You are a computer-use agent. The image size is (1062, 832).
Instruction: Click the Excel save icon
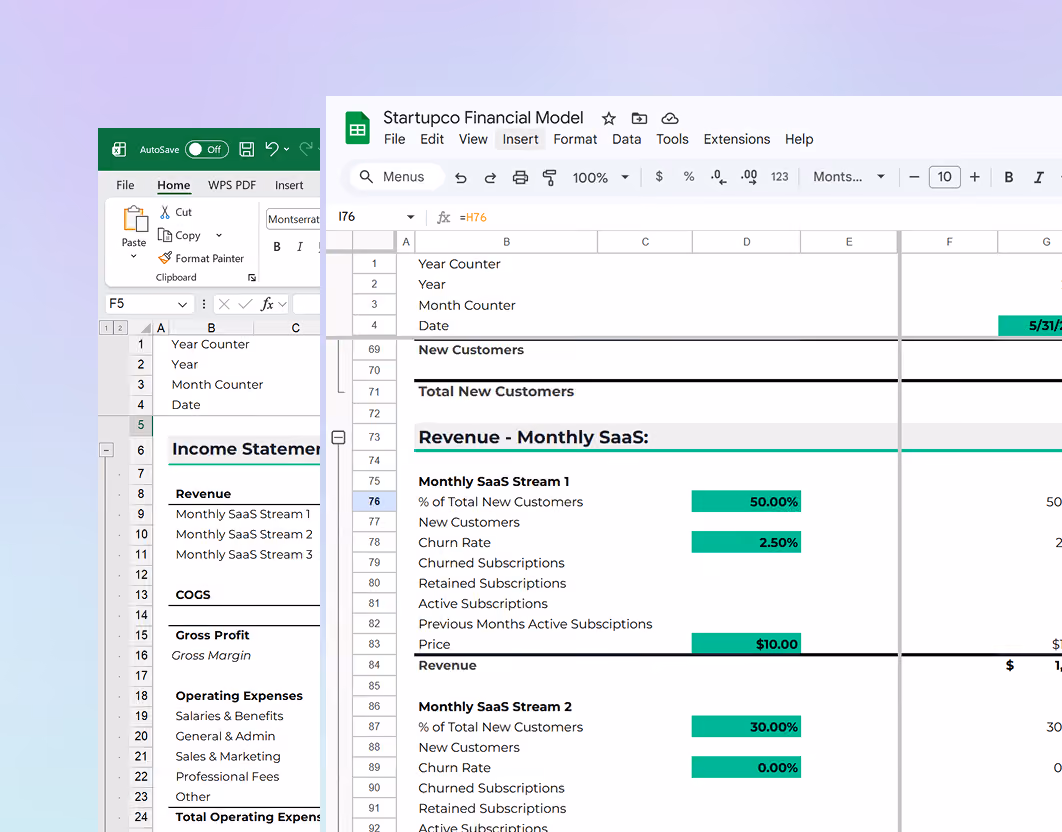pos(247,149)
